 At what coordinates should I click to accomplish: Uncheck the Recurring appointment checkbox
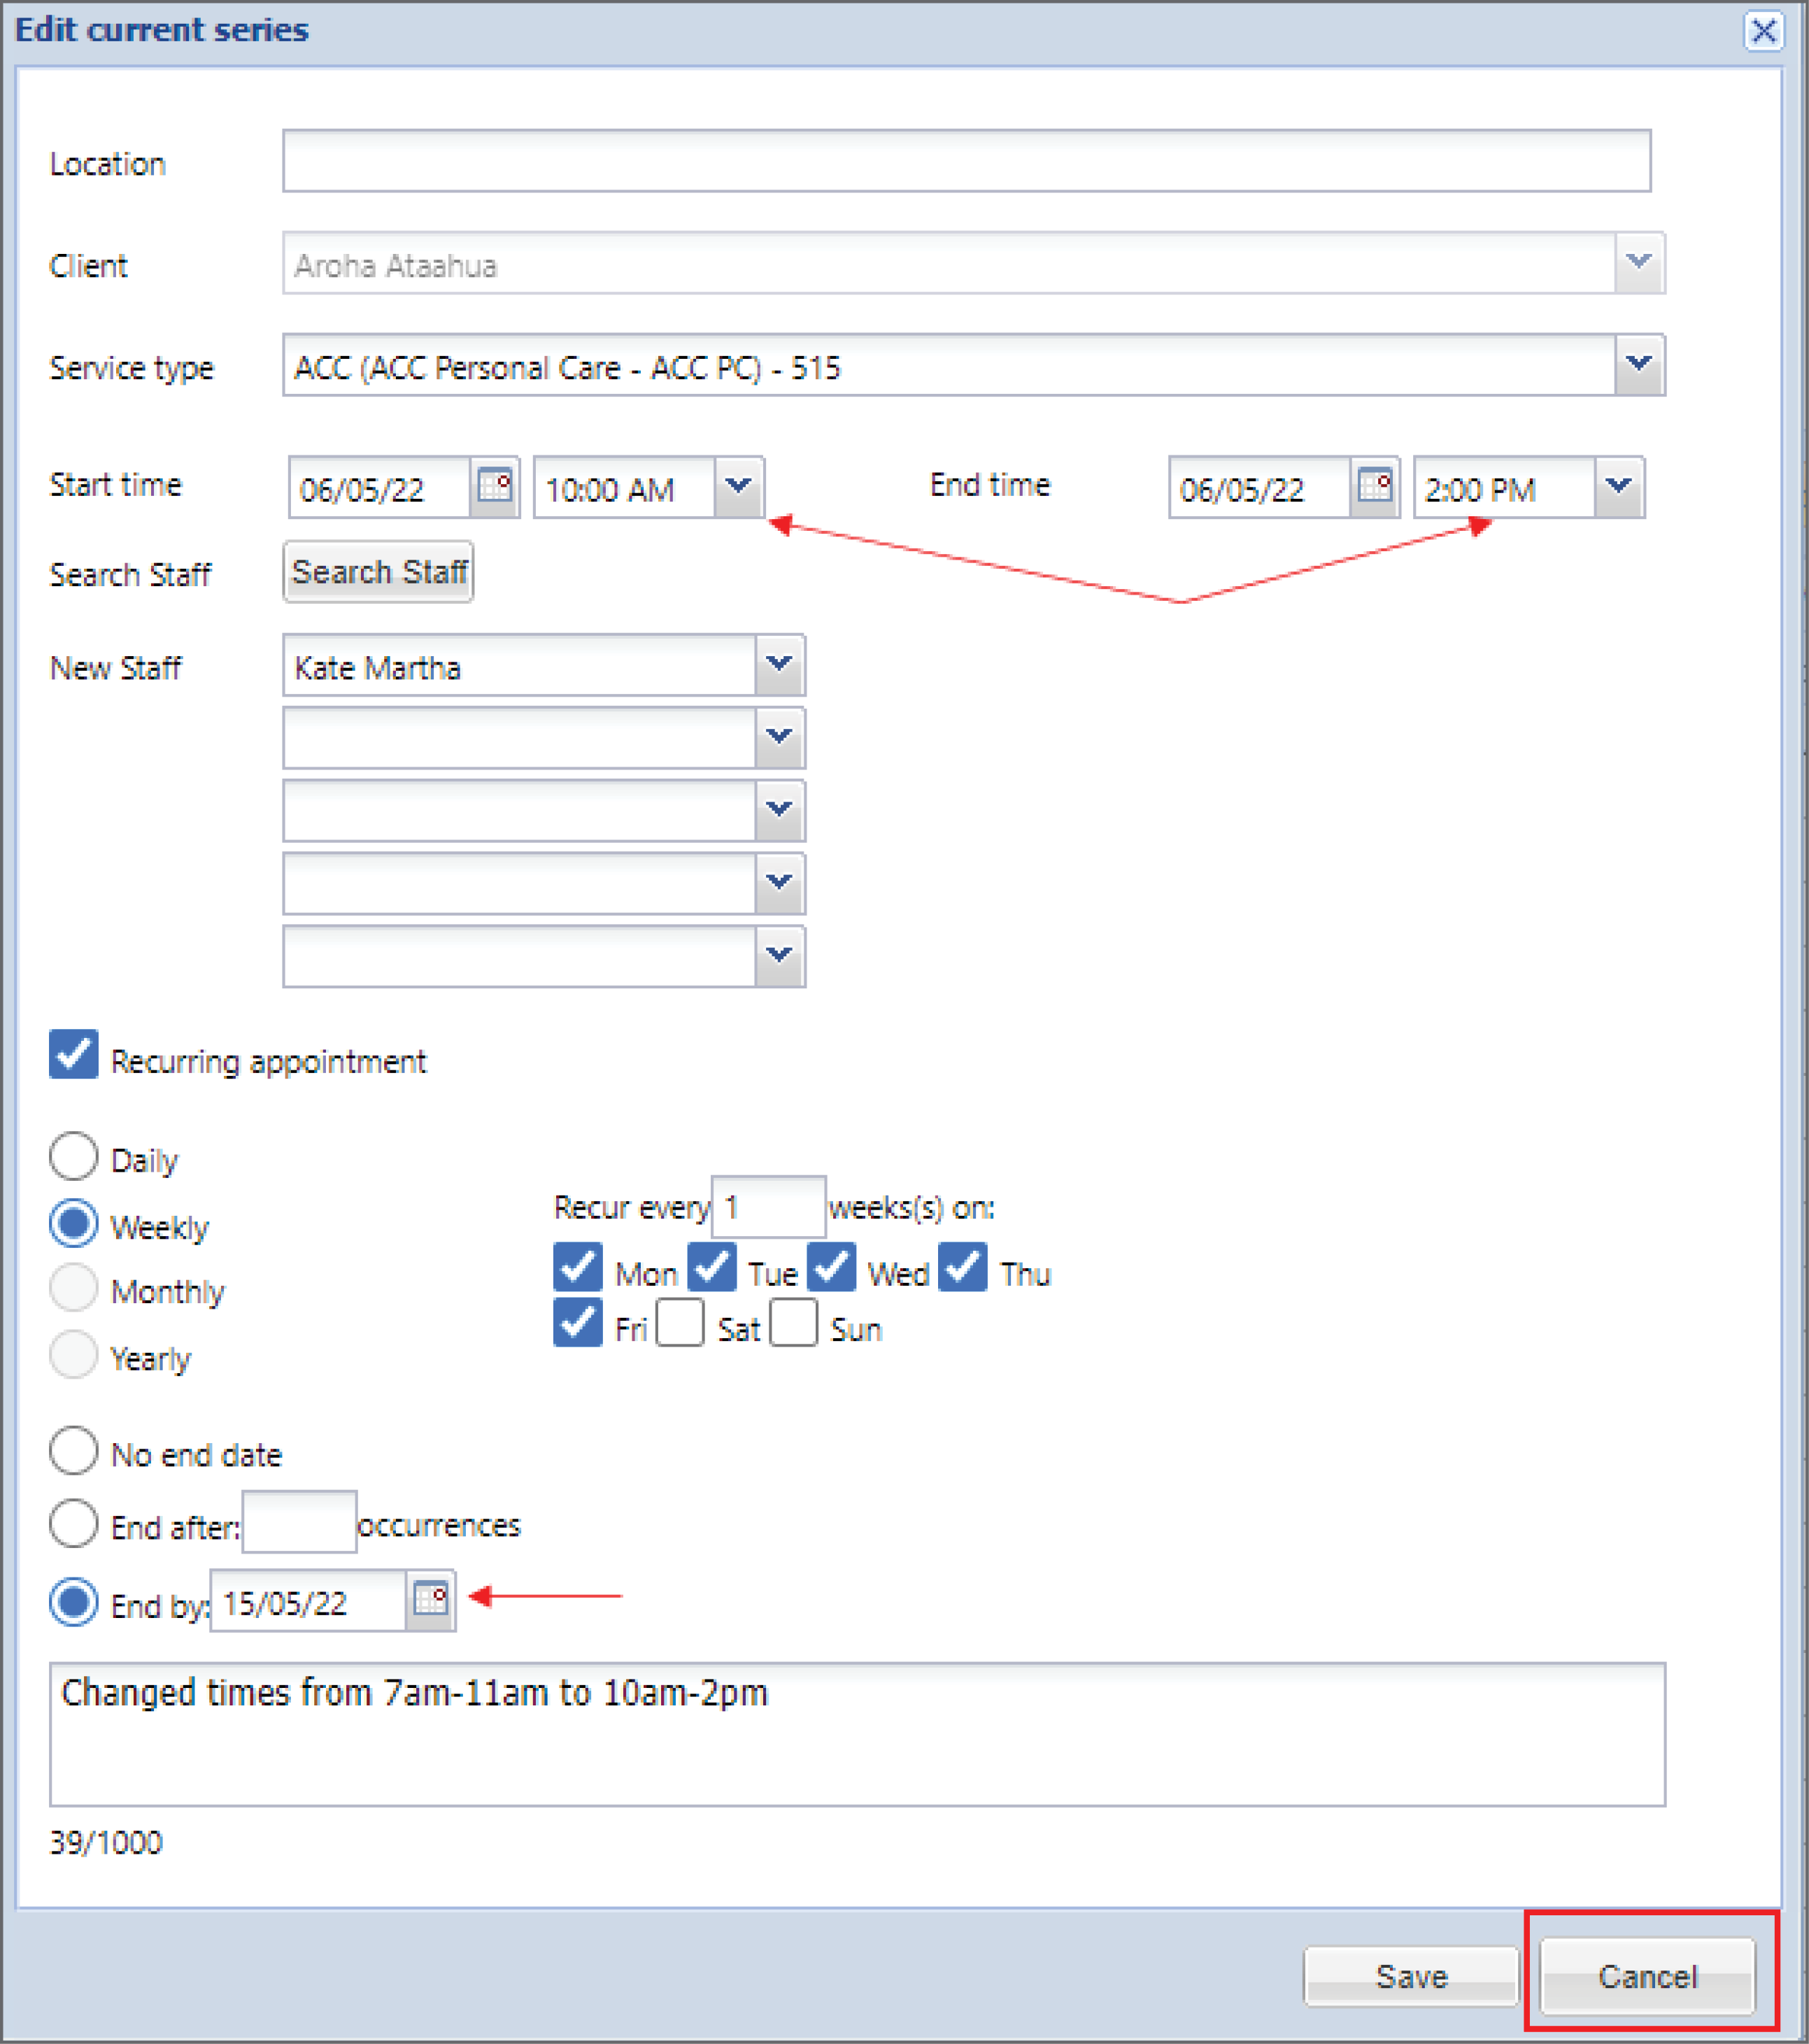pos(74,1054)
